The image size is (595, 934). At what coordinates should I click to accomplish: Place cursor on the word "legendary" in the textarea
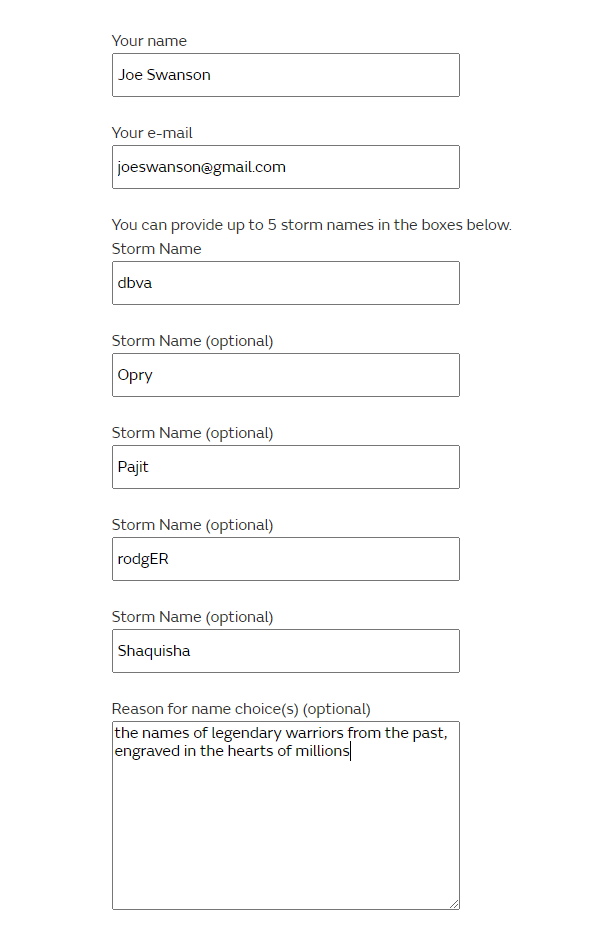[246, 733]
